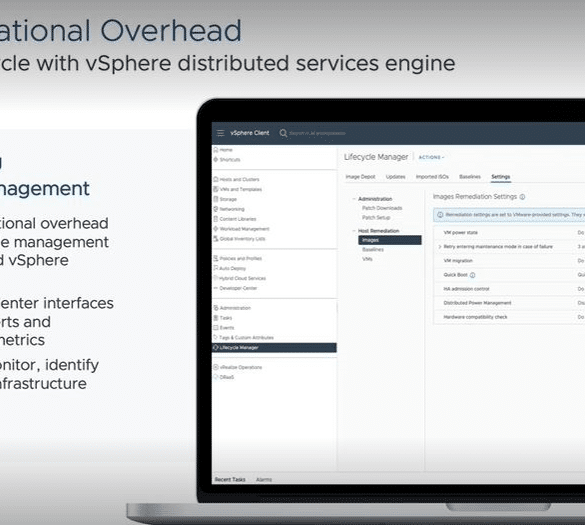Switch to the Updates tab
Viewport: 585px width, 525px height.
click(x=395, y=177)
